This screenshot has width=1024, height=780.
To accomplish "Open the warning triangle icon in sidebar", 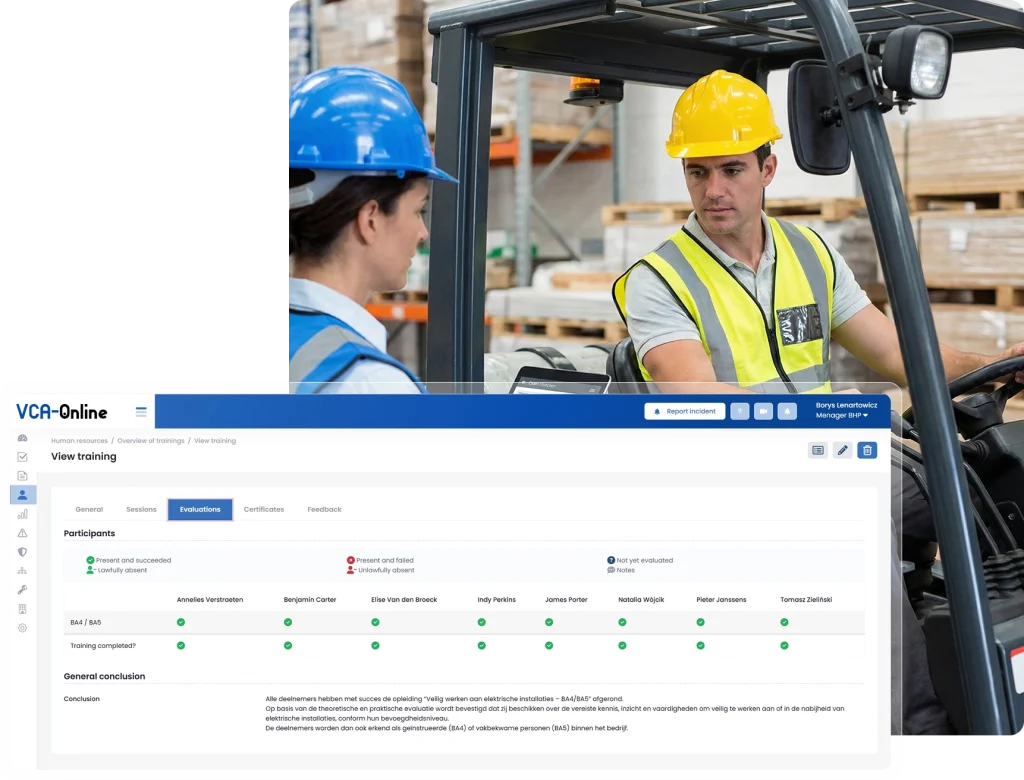I will (22, 533).
